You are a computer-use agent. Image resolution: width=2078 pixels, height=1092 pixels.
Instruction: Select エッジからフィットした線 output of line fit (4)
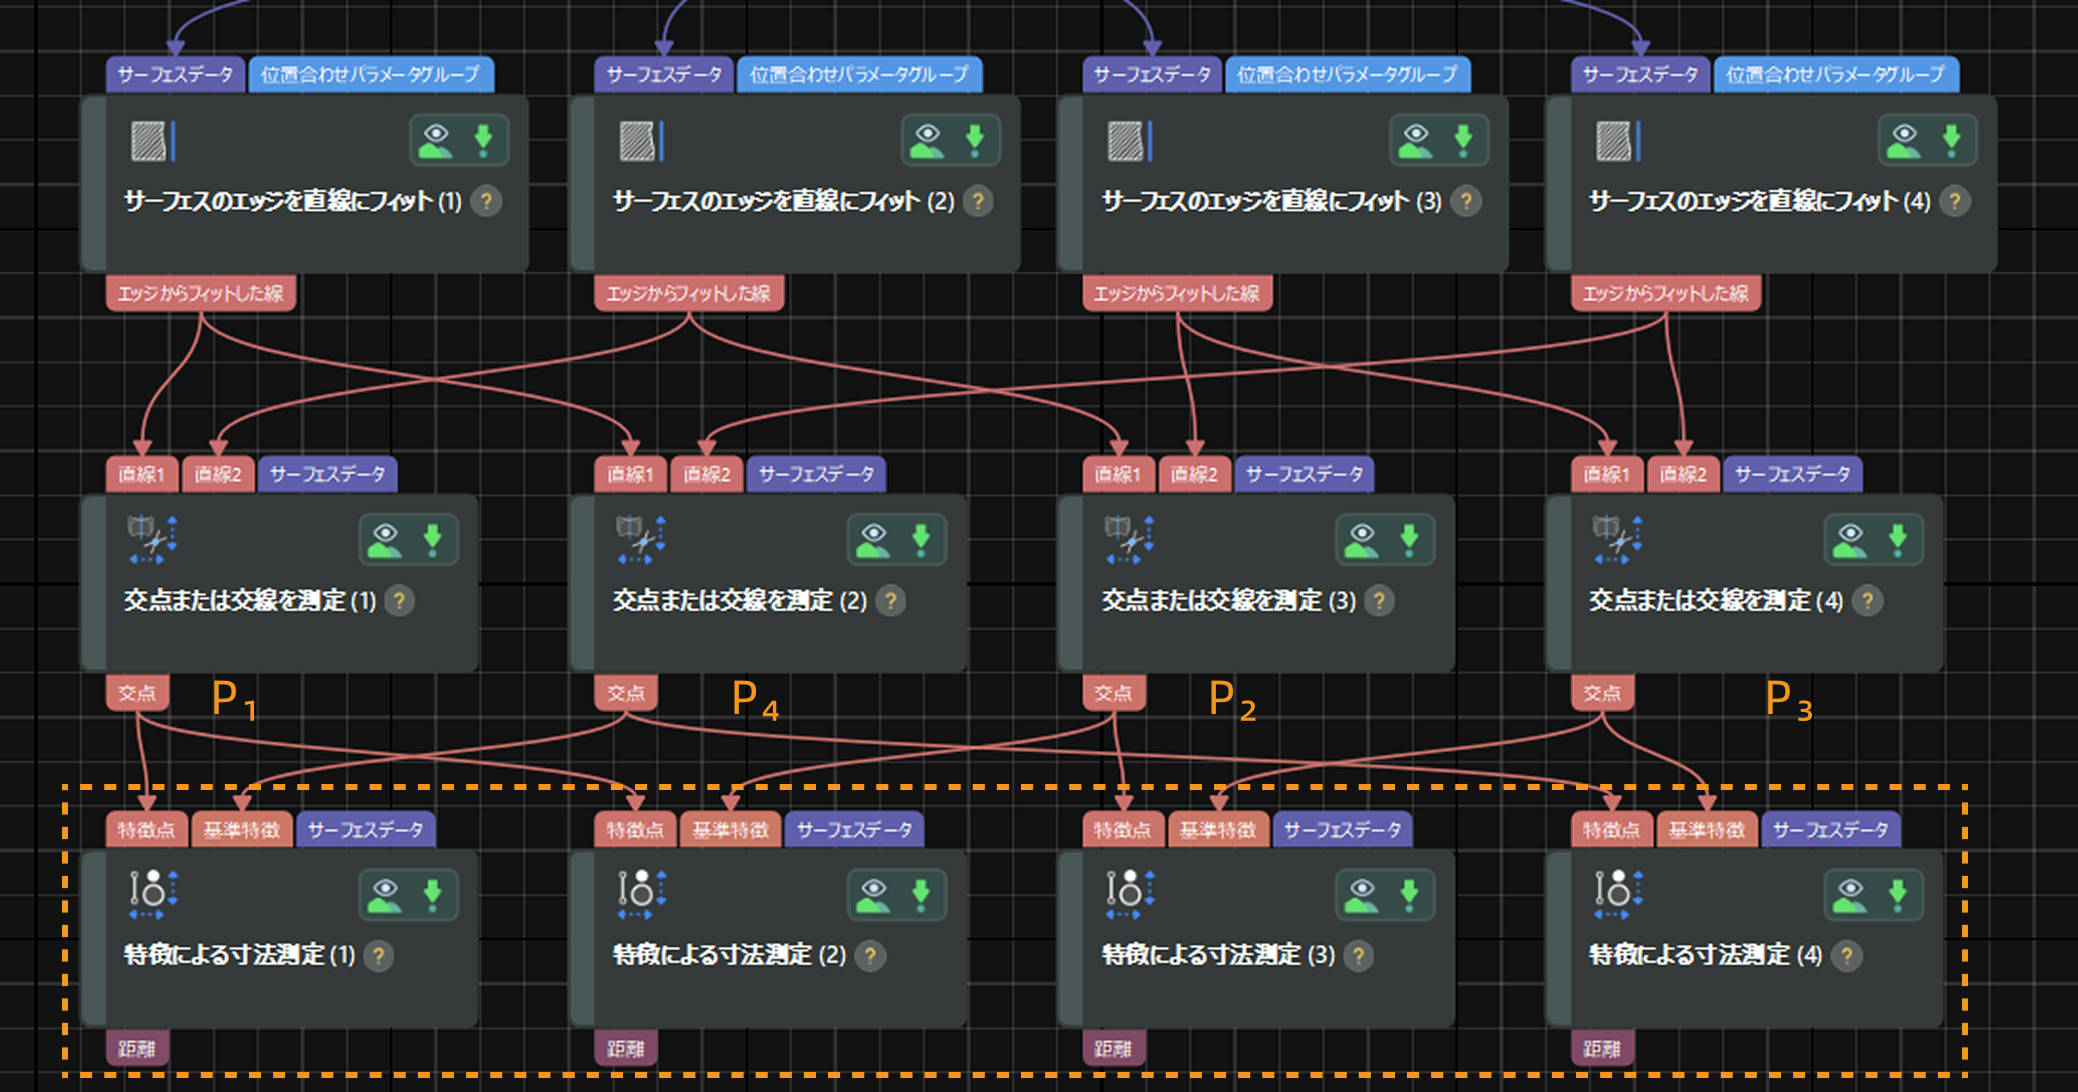pos(1665,294)
